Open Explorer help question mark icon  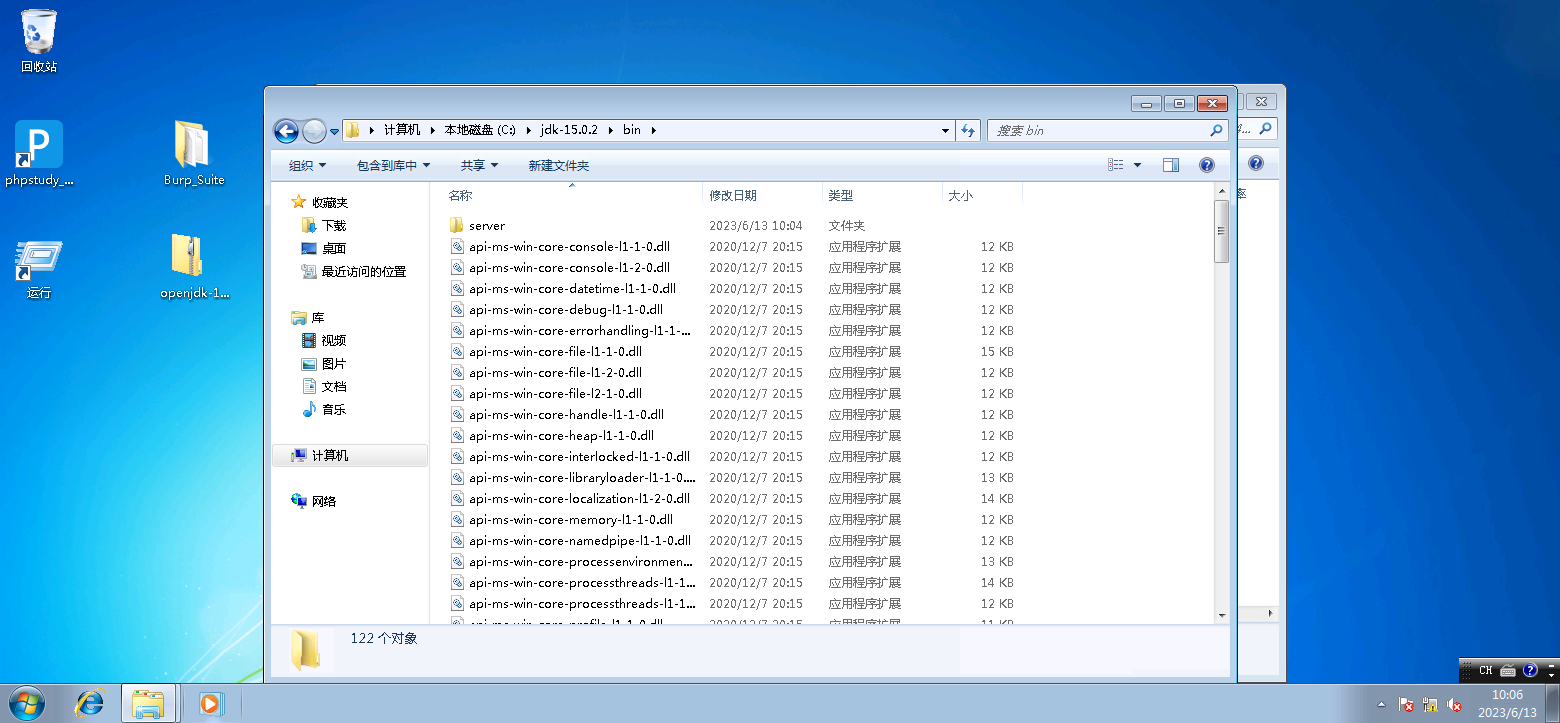[1207, 165]
